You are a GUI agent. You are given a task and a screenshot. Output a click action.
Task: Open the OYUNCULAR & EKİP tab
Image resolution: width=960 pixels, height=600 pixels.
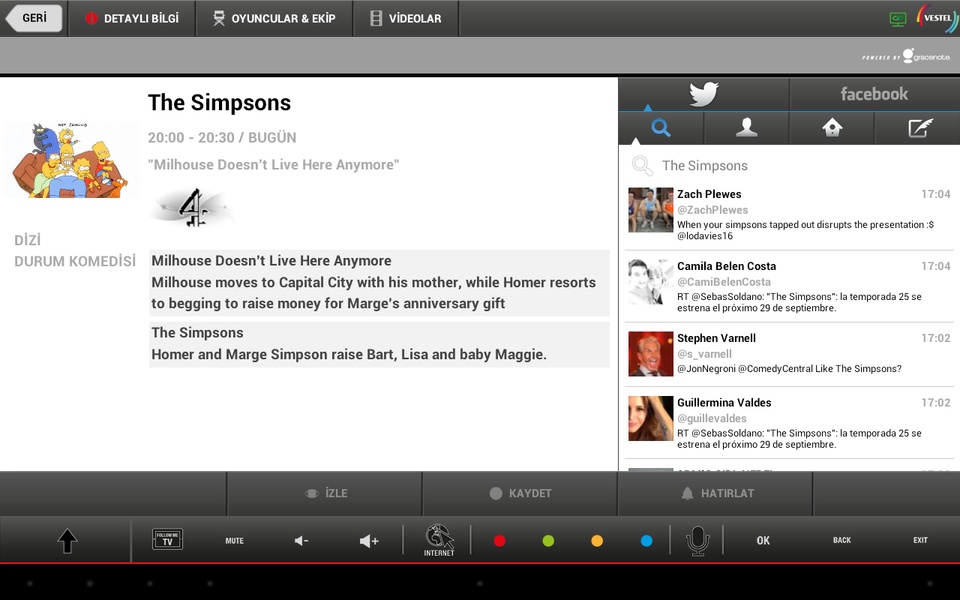click(x=274, y=18)
